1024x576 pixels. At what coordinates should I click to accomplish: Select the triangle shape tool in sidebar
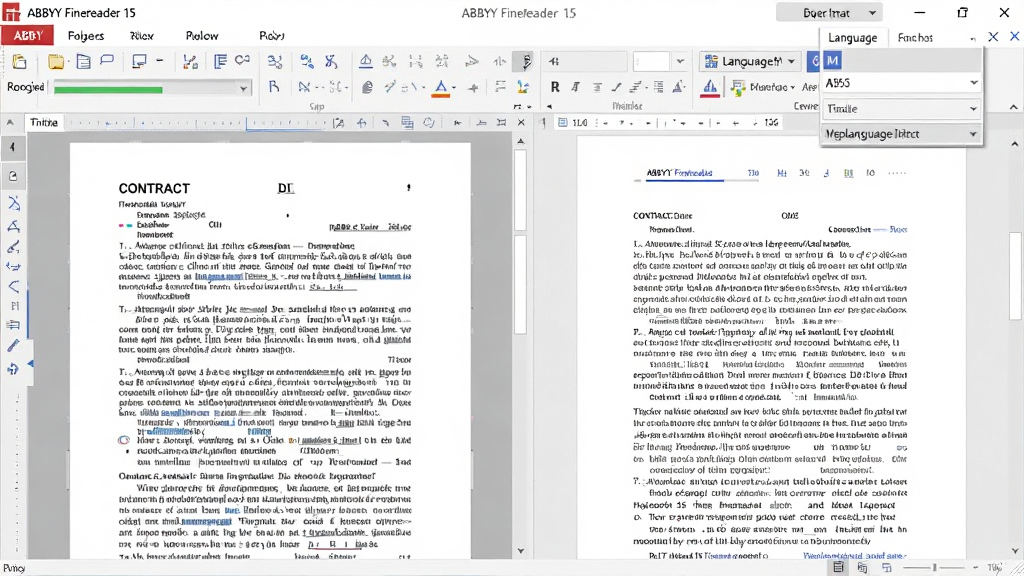(x=13, y=227)
